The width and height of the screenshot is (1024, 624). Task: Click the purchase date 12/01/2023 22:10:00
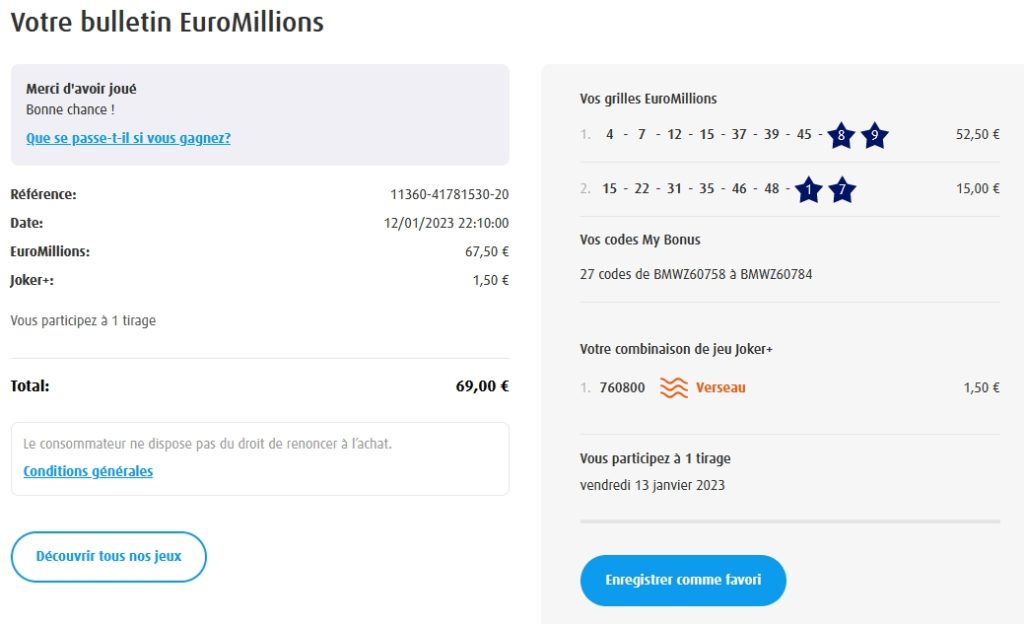[446, 223]
